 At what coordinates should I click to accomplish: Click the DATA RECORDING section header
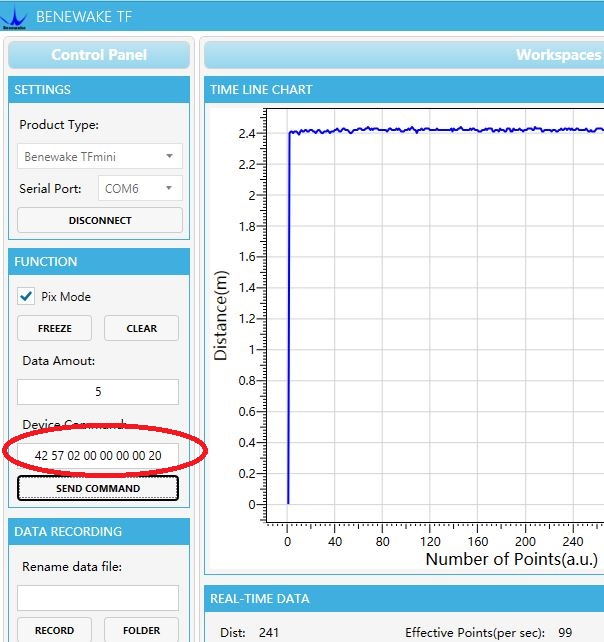point(99,531)
